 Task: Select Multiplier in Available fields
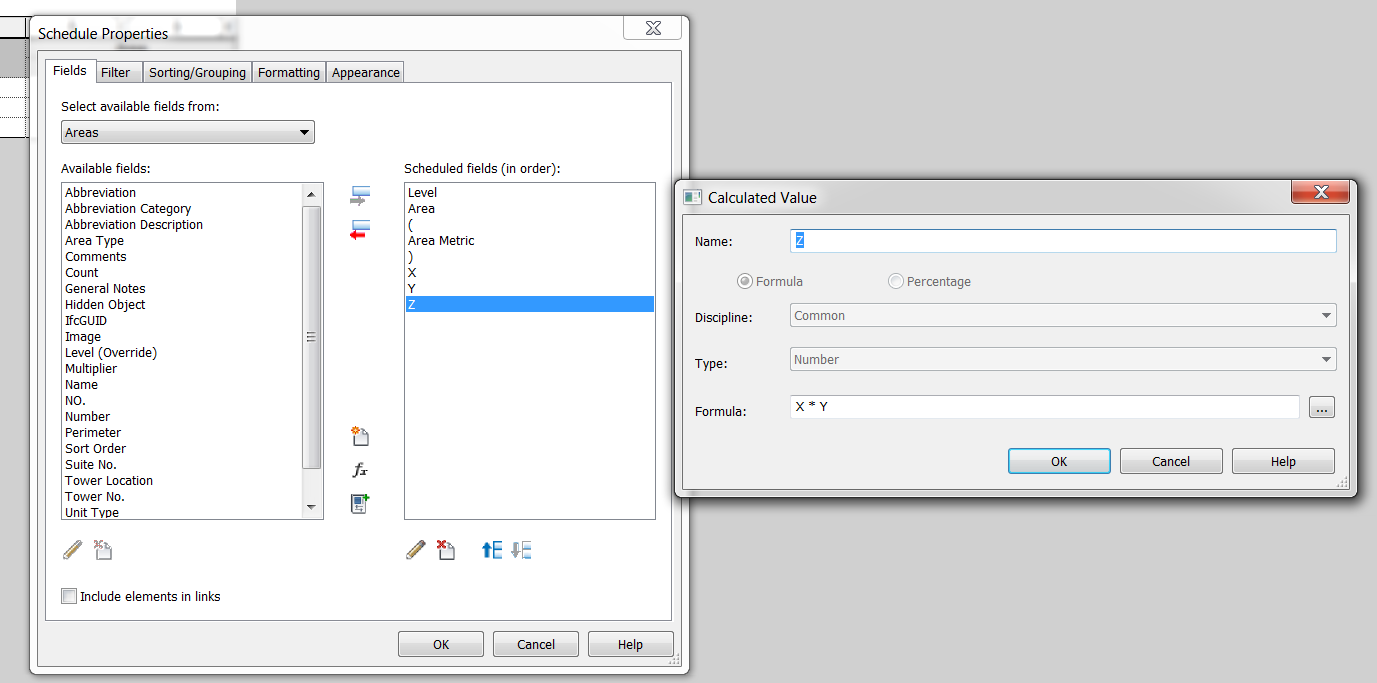[91, 369]
